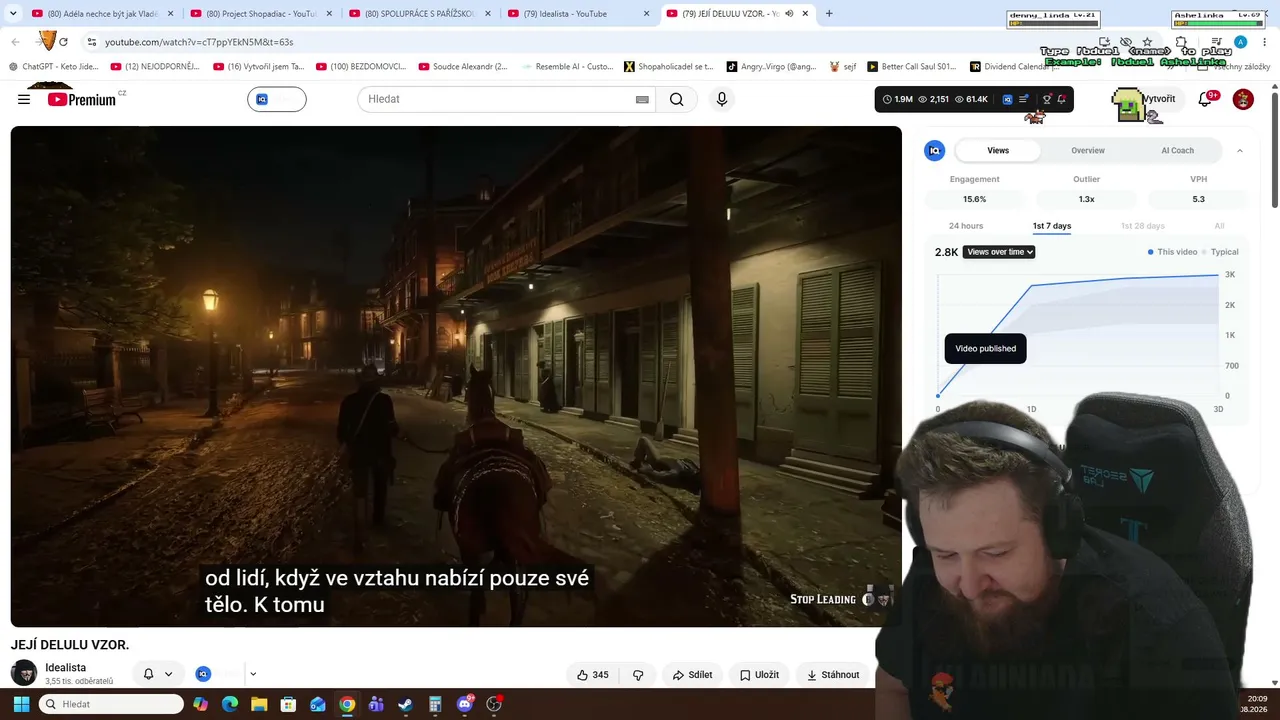
Task: Click the bell icon in the vidIQ bar
Action: click(1062, 99)
